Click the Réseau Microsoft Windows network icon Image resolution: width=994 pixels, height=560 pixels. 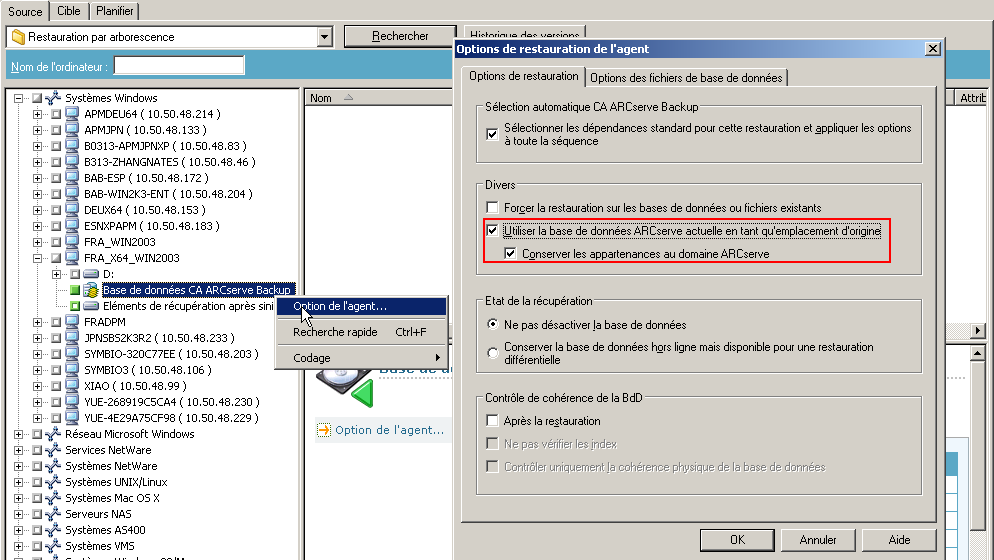(x=53, y=434)
